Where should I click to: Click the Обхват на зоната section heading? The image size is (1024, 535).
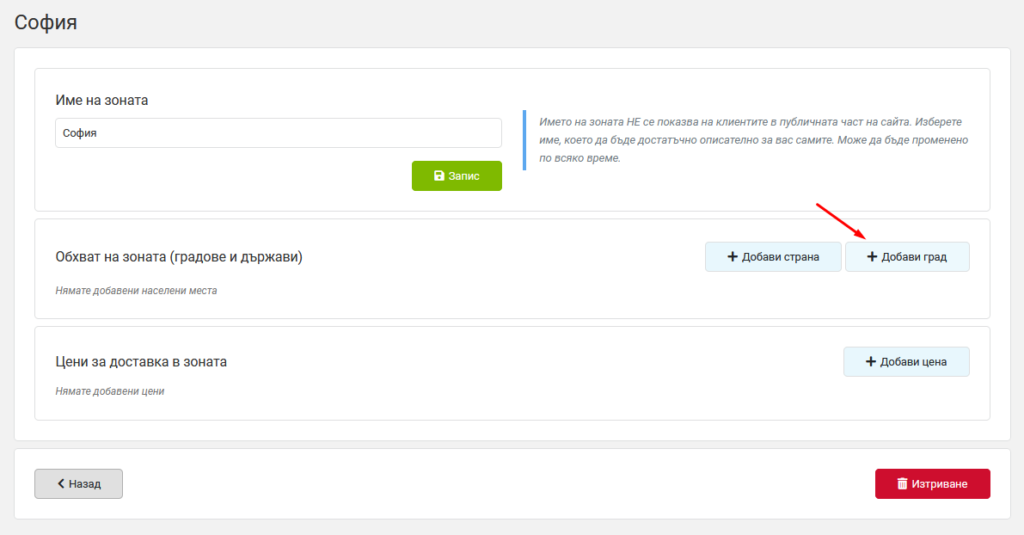tap(179, 257)
